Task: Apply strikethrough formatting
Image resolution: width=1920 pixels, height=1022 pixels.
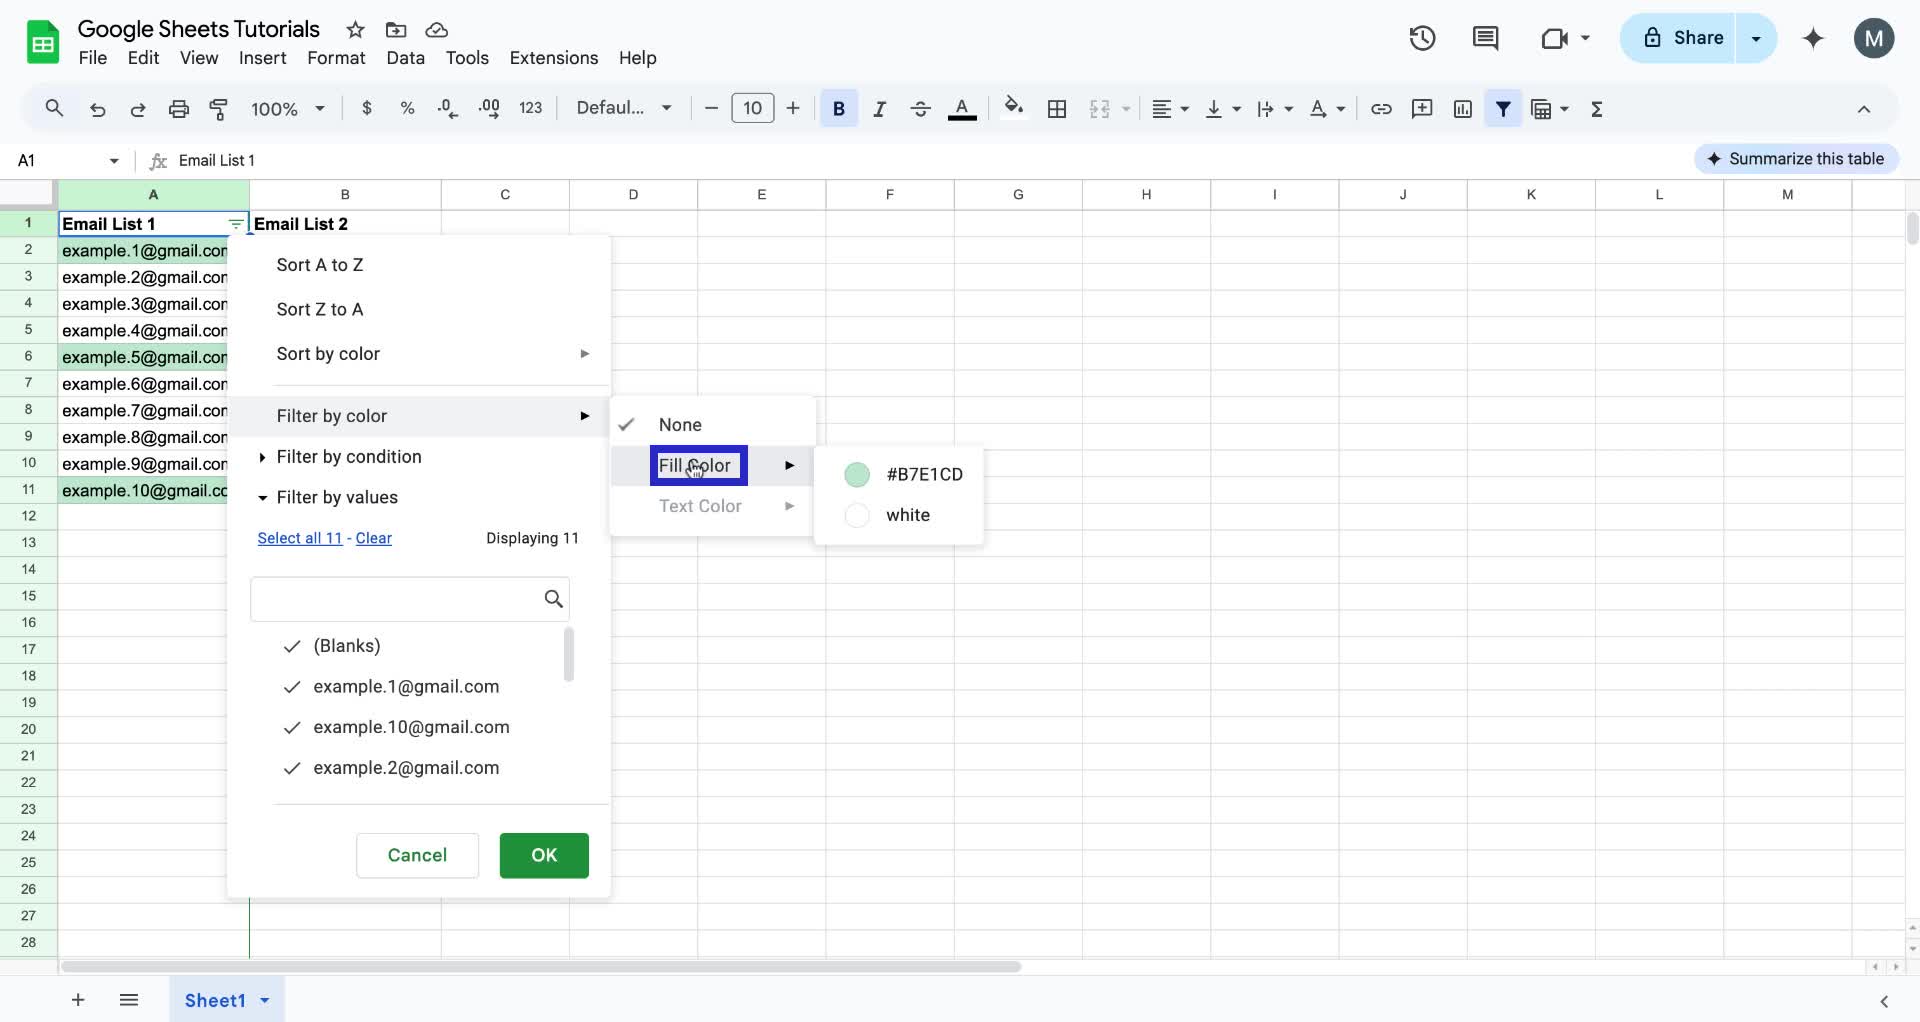Action: [x=920, y=108]
